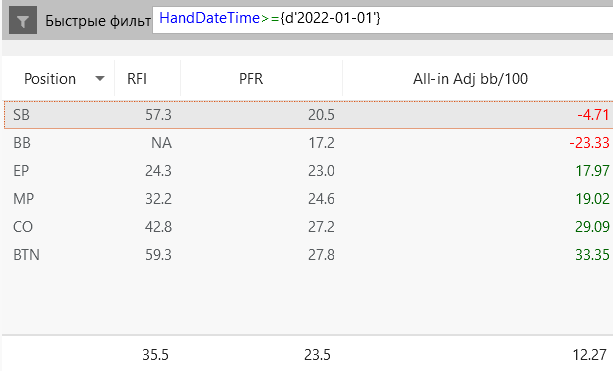Screen dimensions: 613x371
Task: Select the SB position row
Action: [308, 115]
